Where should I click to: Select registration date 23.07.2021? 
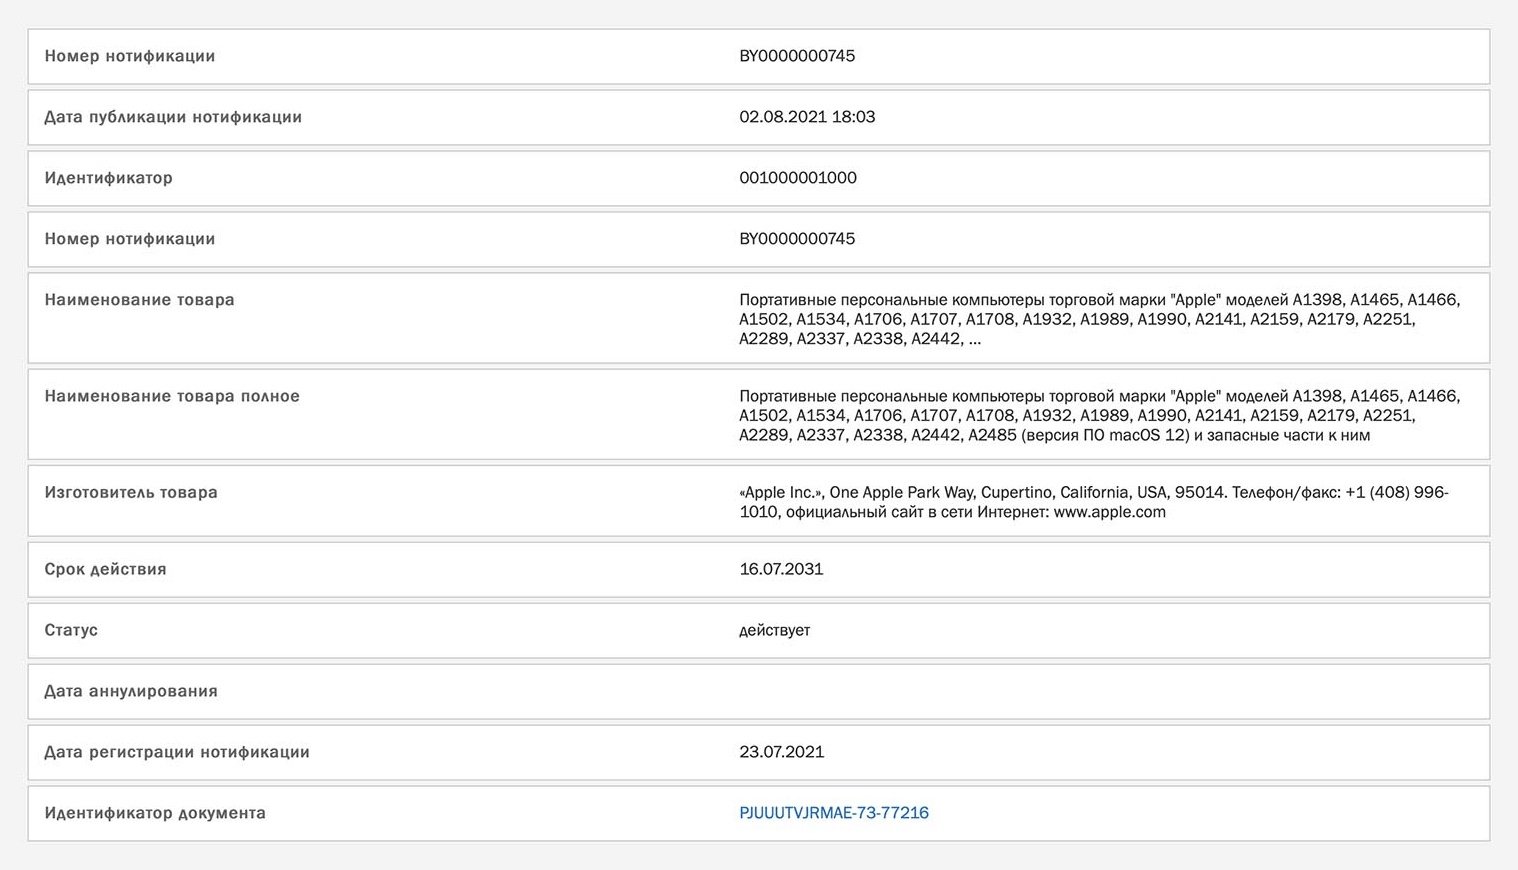(781, 752)
